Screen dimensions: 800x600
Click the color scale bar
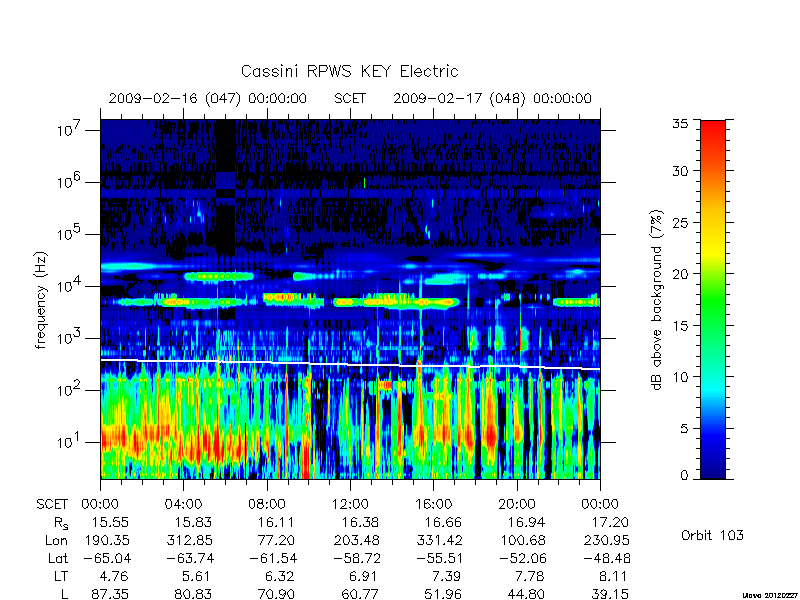tap(713, 299)
